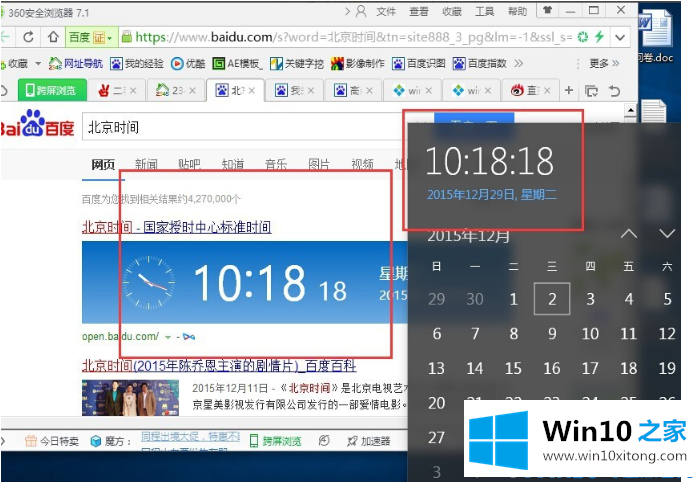
Task: Open the .doc file on the desktop
Action: pos(655,37)
